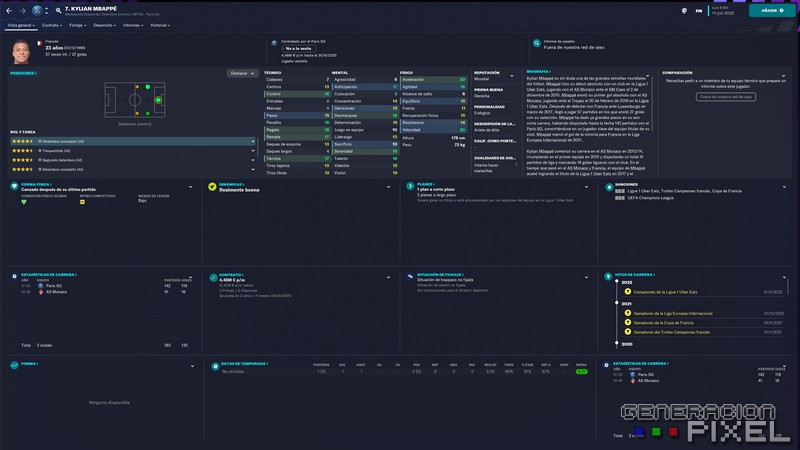
Task: Open the Sanciones panel dropdown arrow
Action: (784, 187)
